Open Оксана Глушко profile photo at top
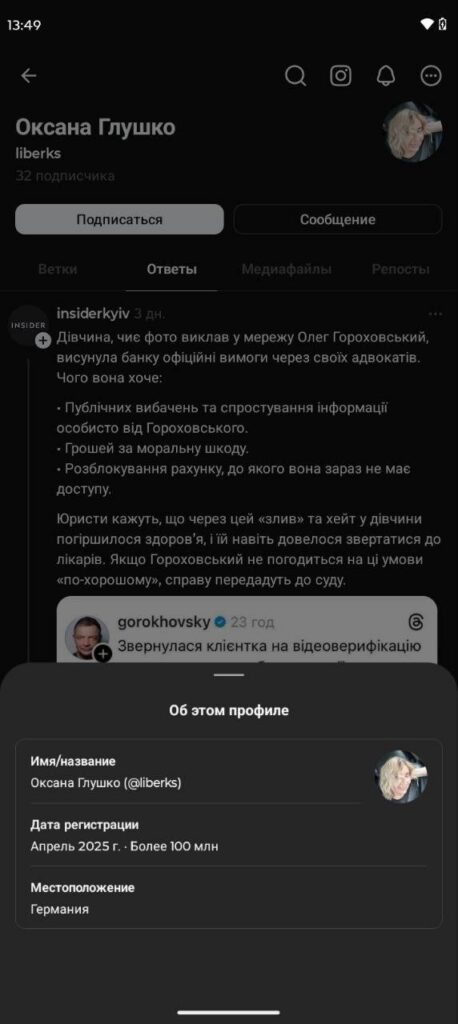 [413, 133]
